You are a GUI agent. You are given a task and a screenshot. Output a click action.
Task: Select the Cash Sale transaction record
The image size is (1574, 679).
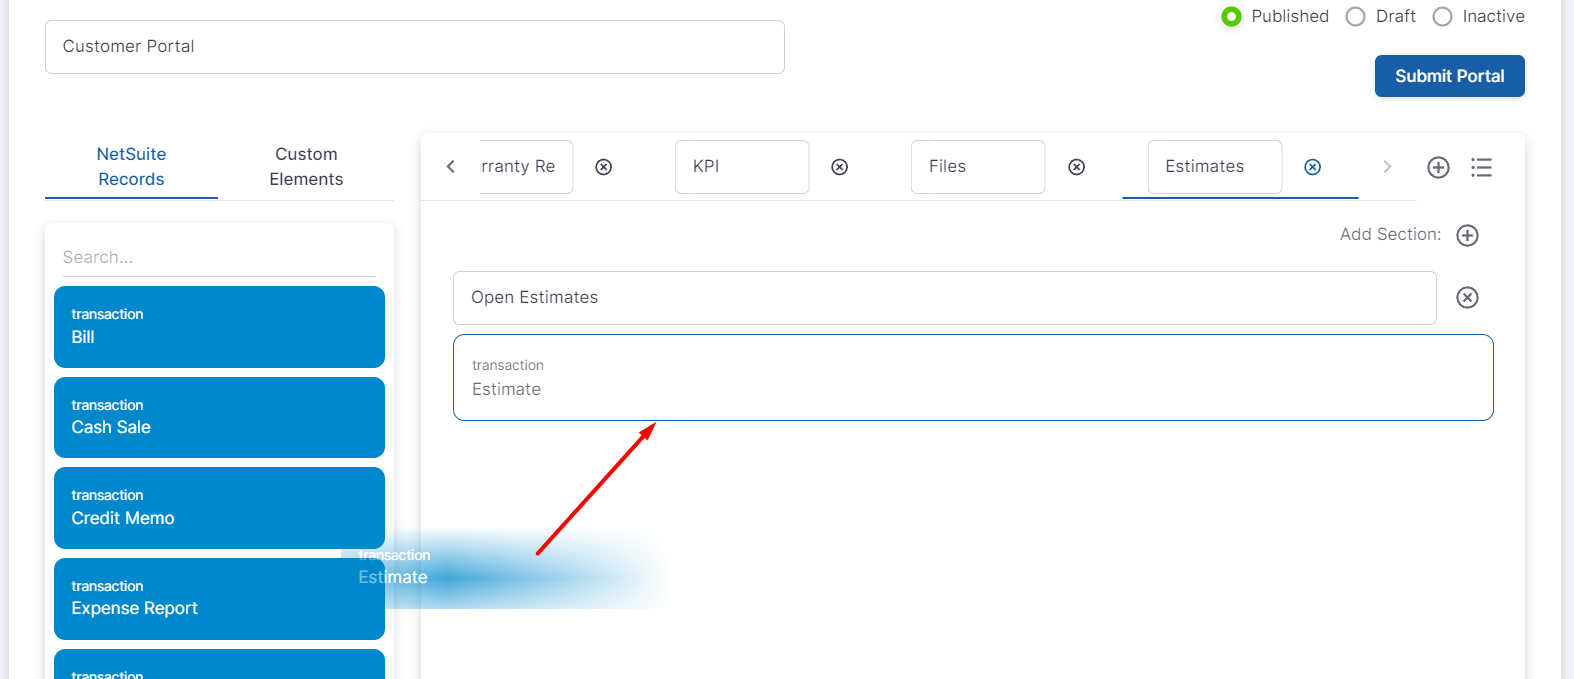coord(219,417)
